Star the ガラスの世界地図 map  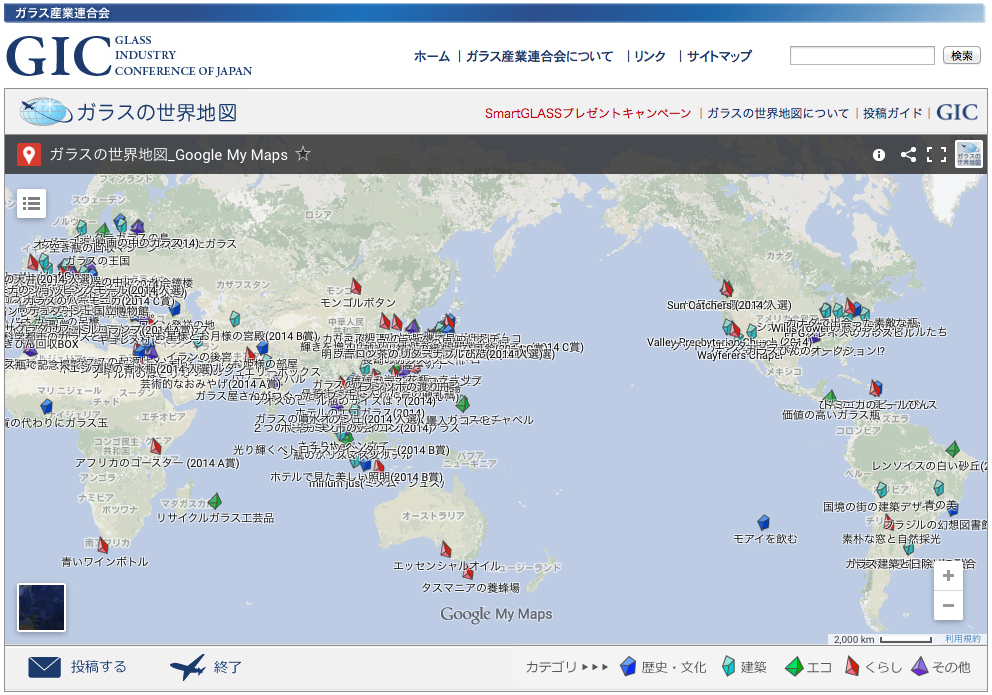point(304,154)
